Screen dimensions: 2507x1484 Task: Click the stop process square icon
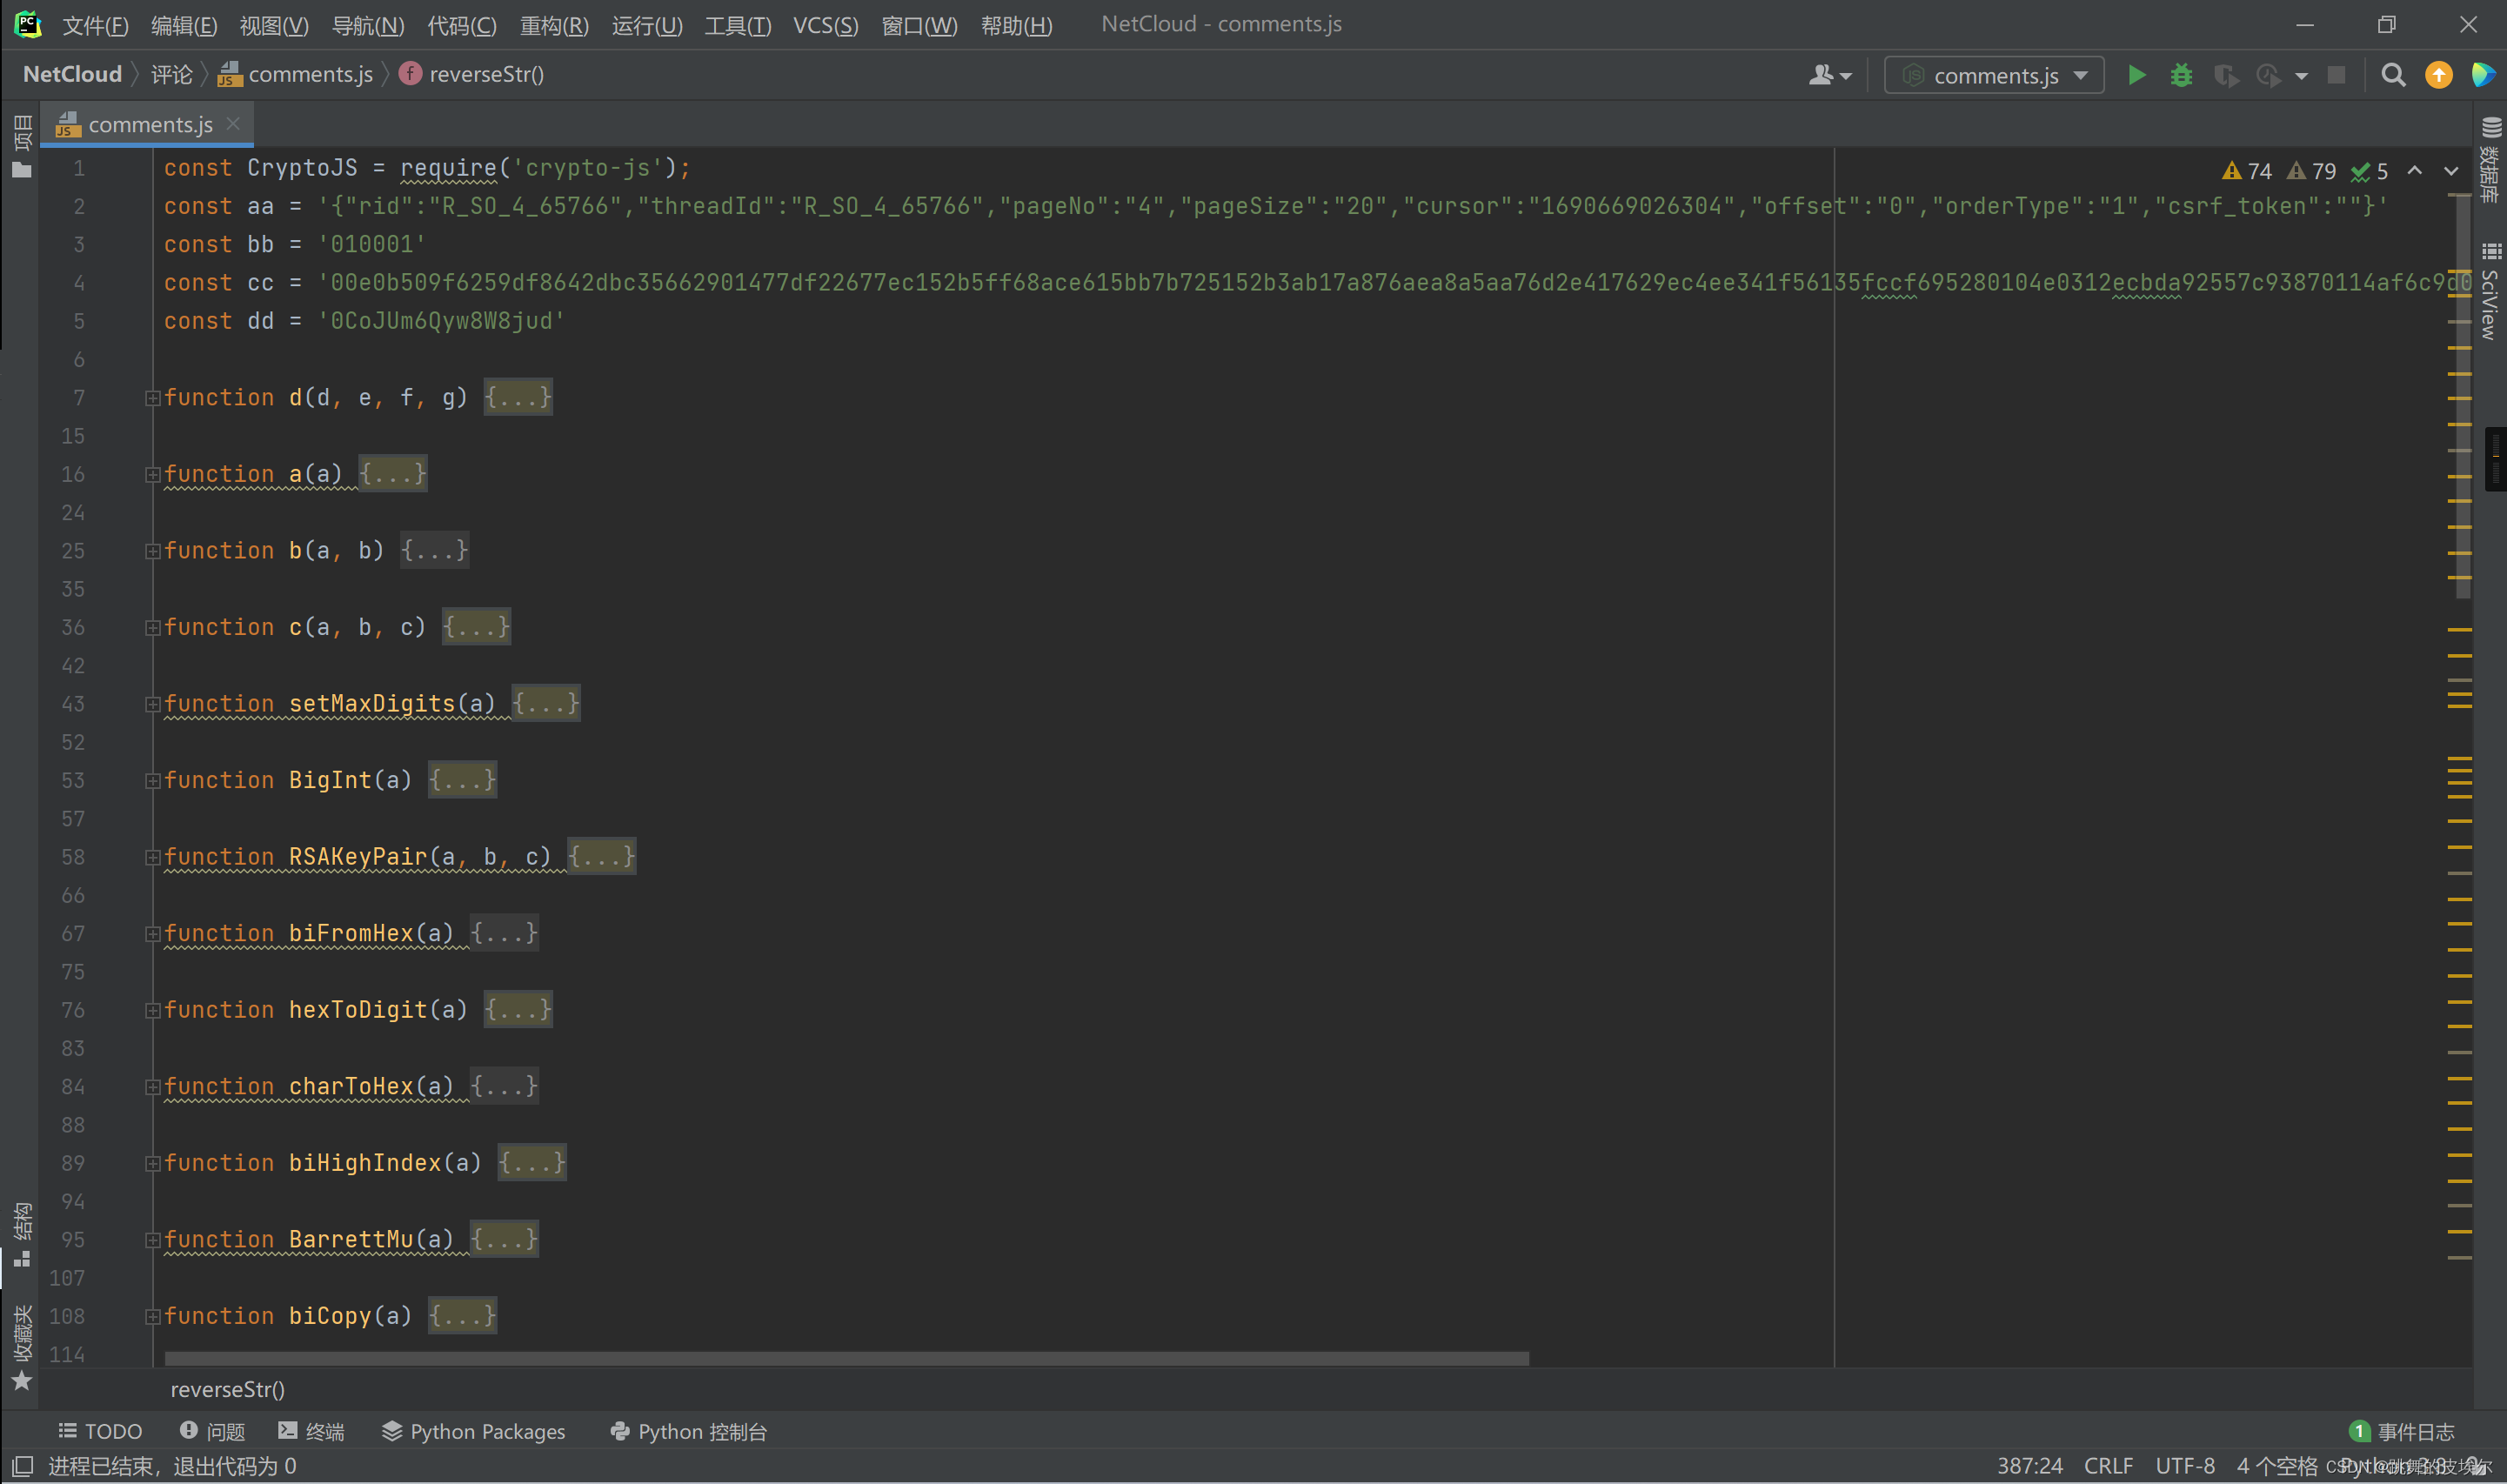2336,75
